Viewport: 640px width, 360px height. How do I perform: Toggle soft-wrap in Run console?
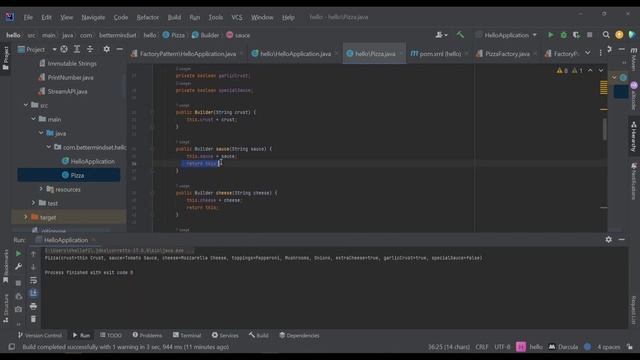pos(33,280)
